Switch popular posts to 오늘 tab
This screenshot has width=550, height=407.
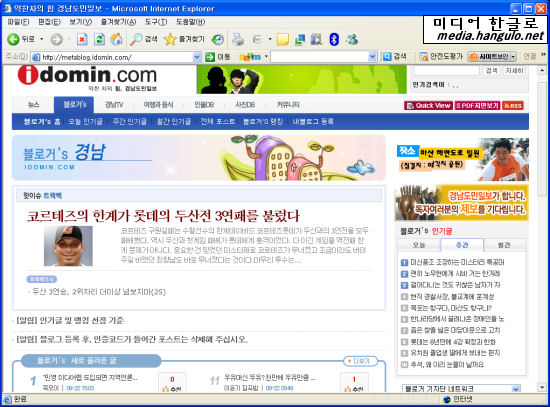(x=419, y=245)
